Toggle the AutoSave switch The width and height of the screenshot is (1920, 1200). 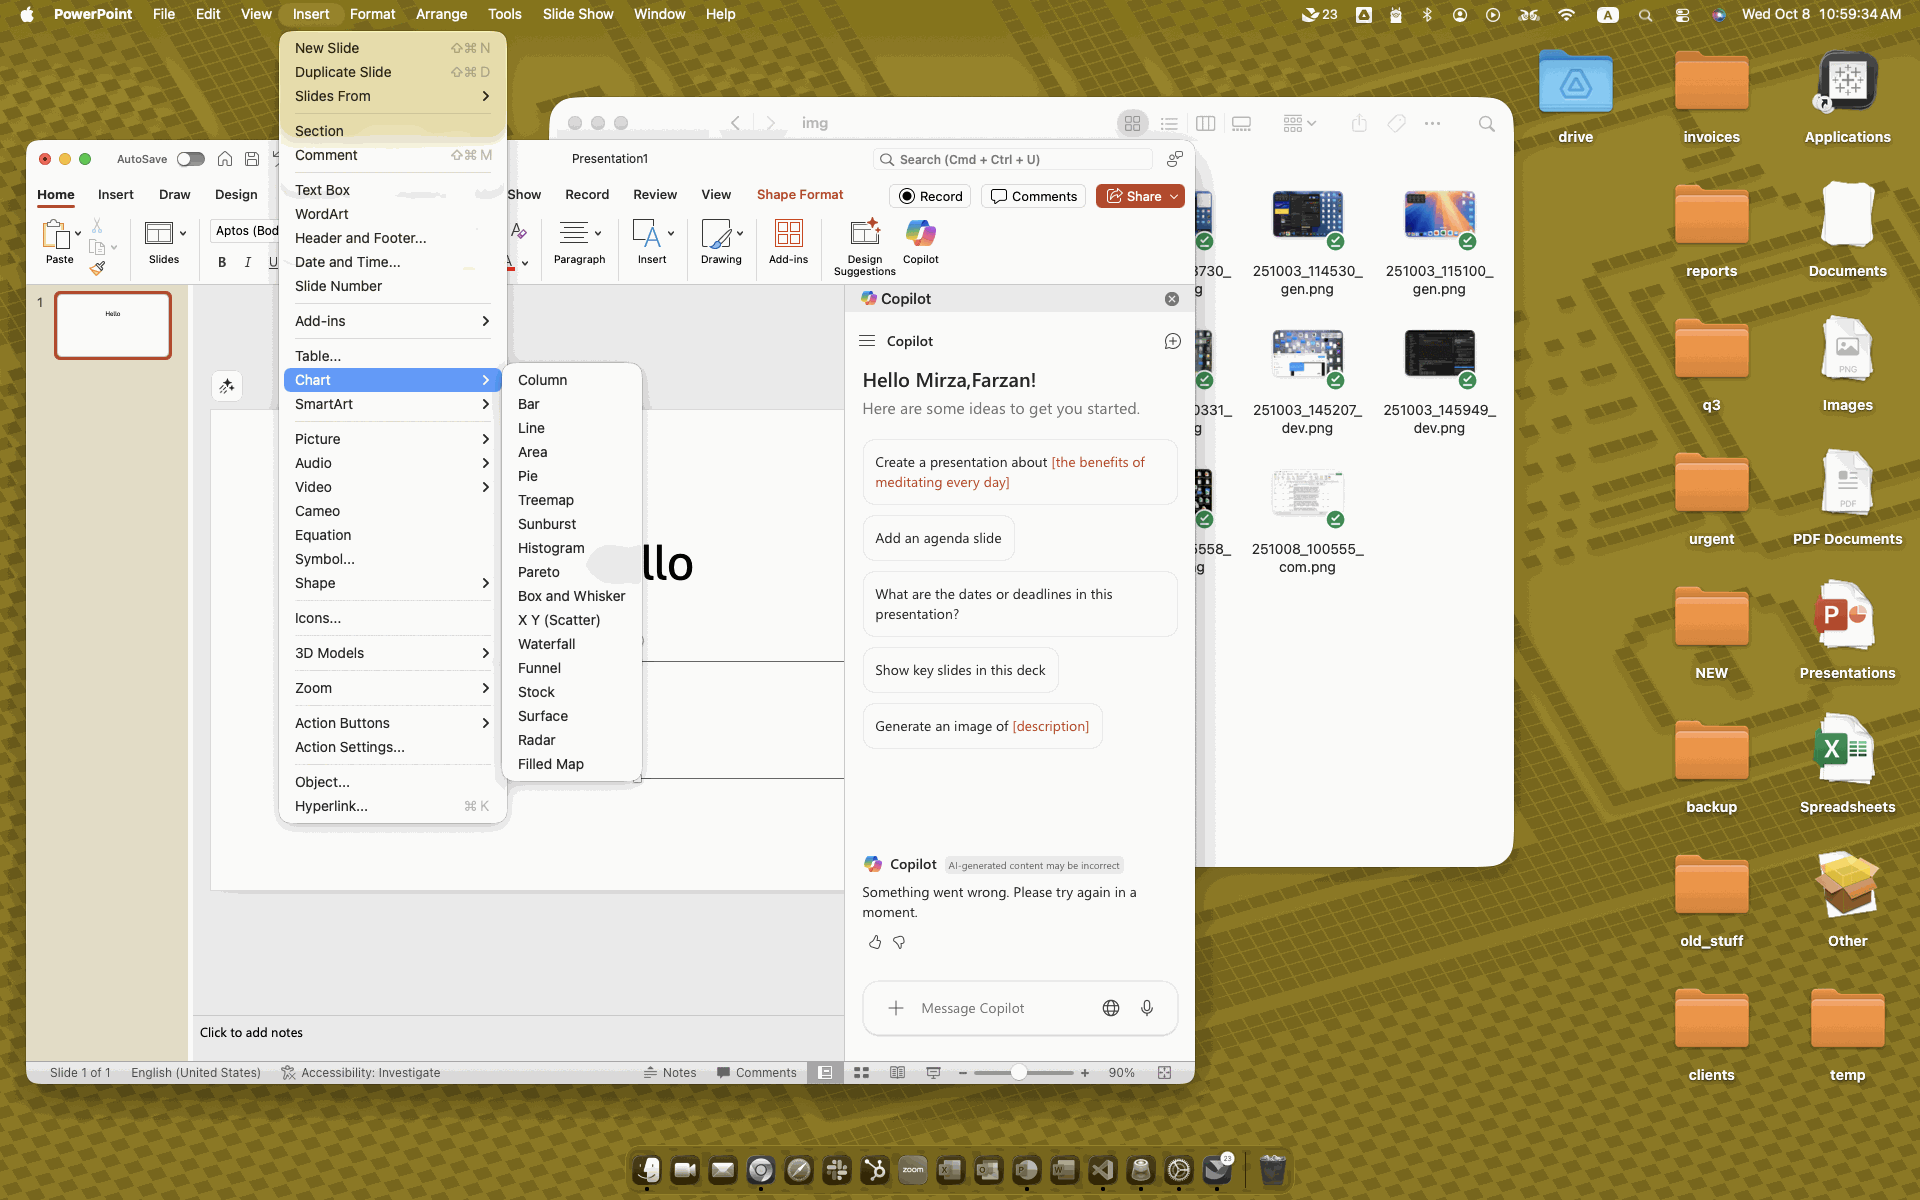pyautogui.click(x=190, y=159)
